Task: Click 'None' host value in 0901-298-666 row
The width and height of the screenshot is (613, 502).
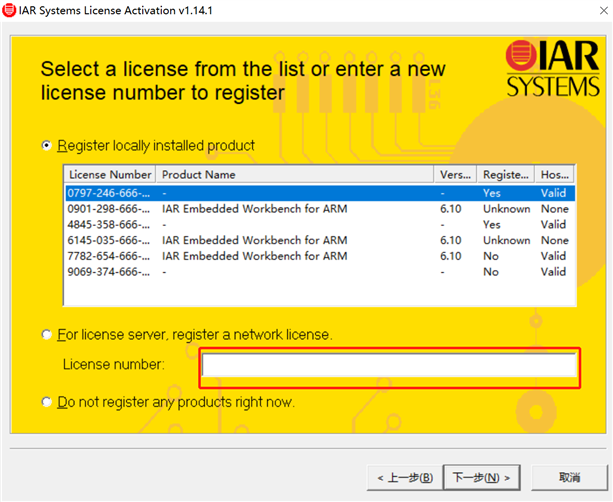Action: [x=555, y=209]
